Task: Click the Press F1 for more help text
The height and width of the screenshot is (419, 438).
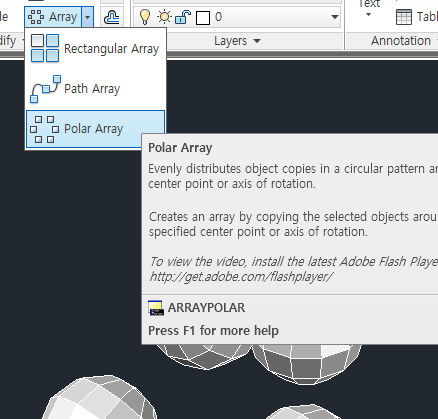Action: (x=213, y=331)
